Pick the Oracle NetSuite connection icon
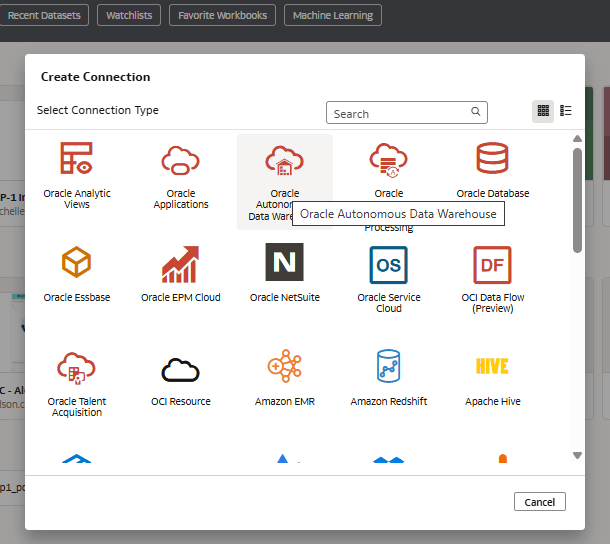The height and width of the screenshot is (544, 610). (284, 262)
